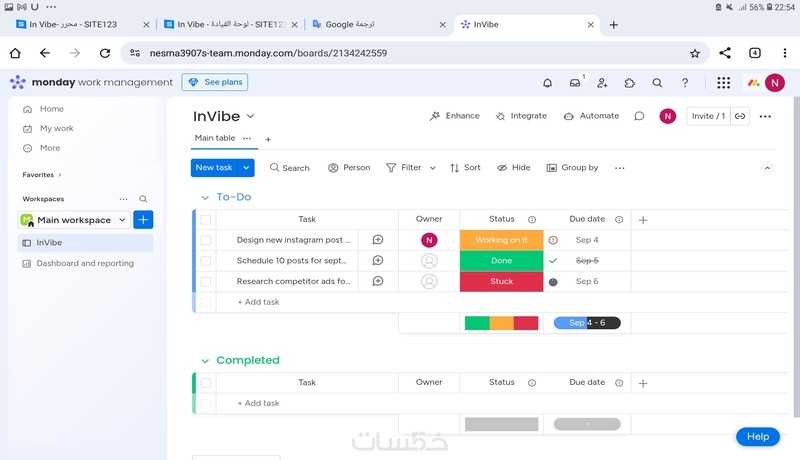Go to Home in sidebar

point(43,109)
